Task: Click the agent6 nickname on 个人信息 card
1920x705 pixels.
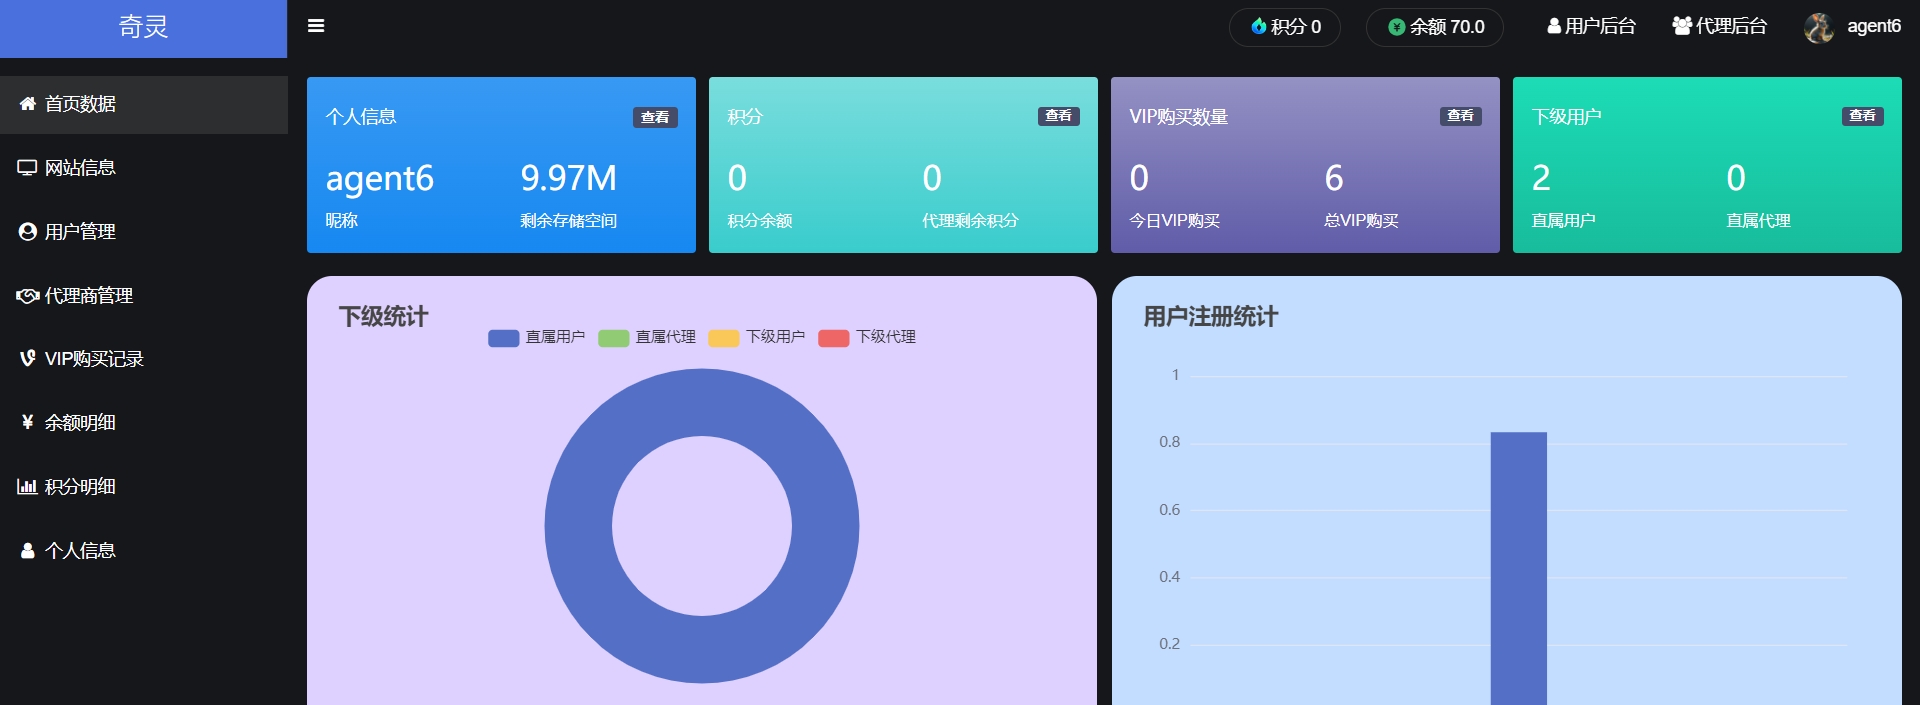Action: (380, 179)
